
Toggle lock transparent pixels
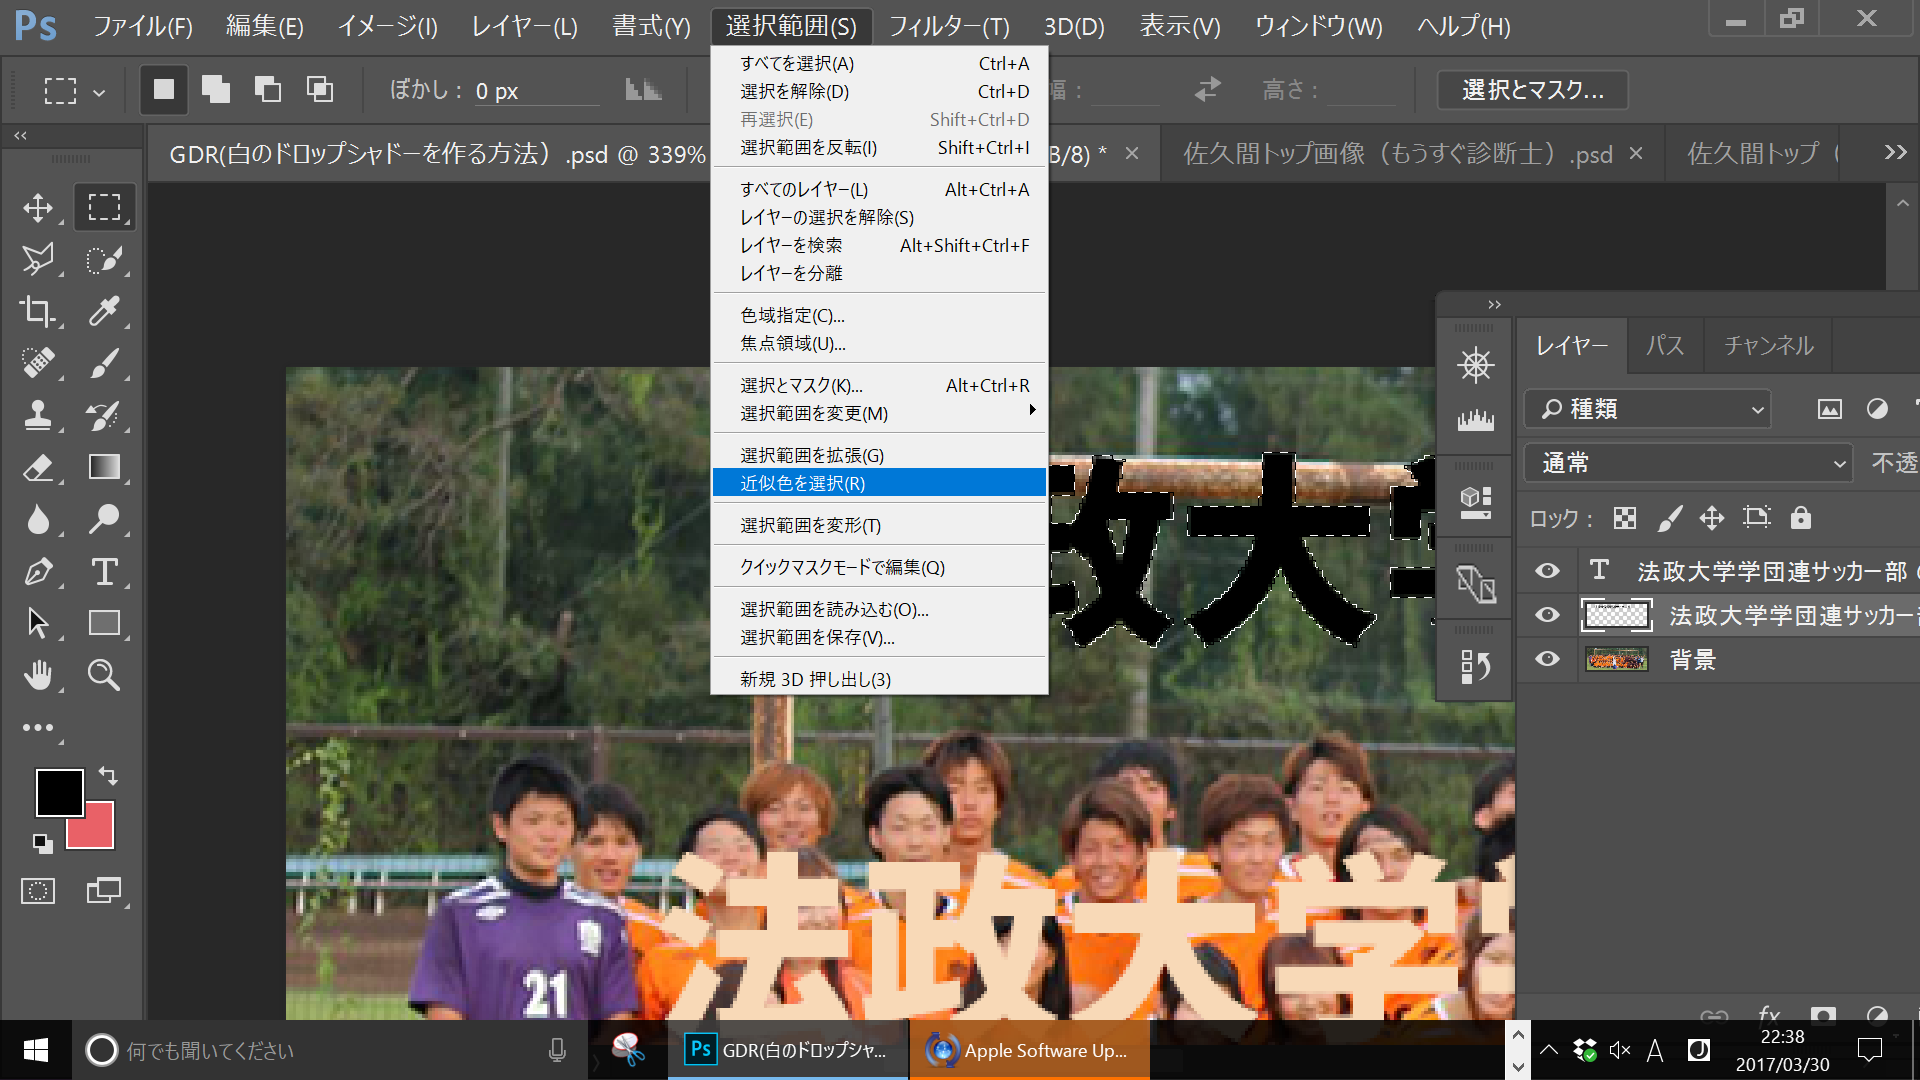(1625, 518)
